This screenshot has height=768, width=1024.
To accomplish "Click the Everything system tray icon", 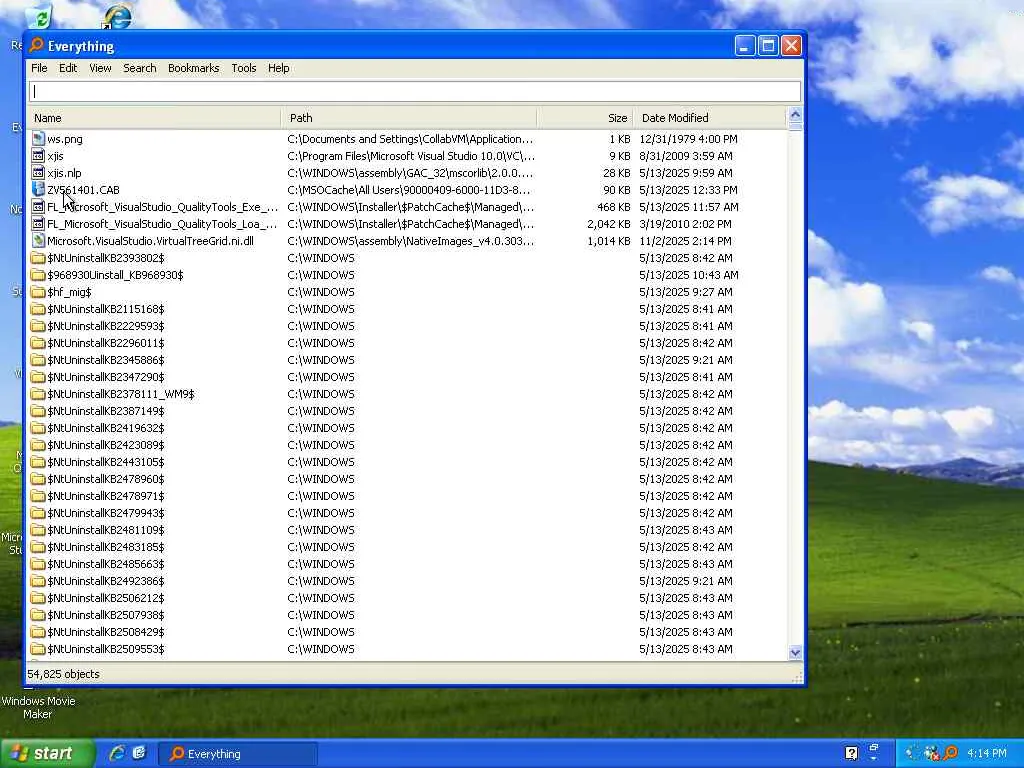I will (x=951, y=753).
